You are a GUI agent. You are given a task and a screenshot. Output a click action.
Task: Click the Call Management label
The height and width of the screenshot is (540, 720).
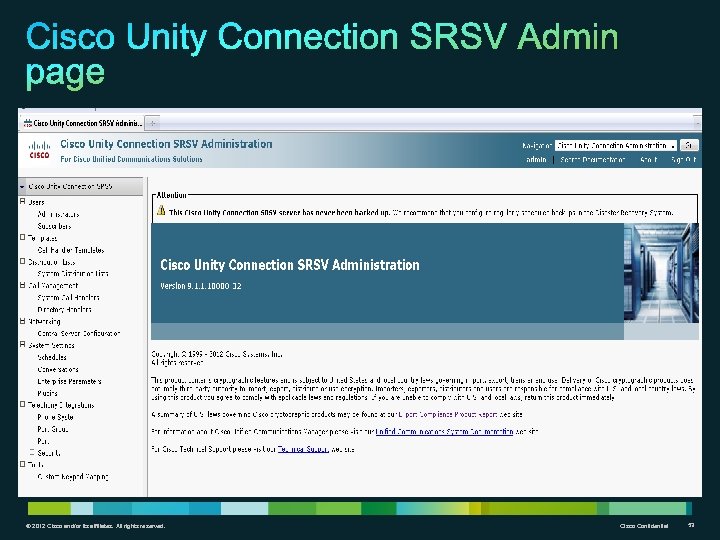pyautogui.click(x=53, y=286)
